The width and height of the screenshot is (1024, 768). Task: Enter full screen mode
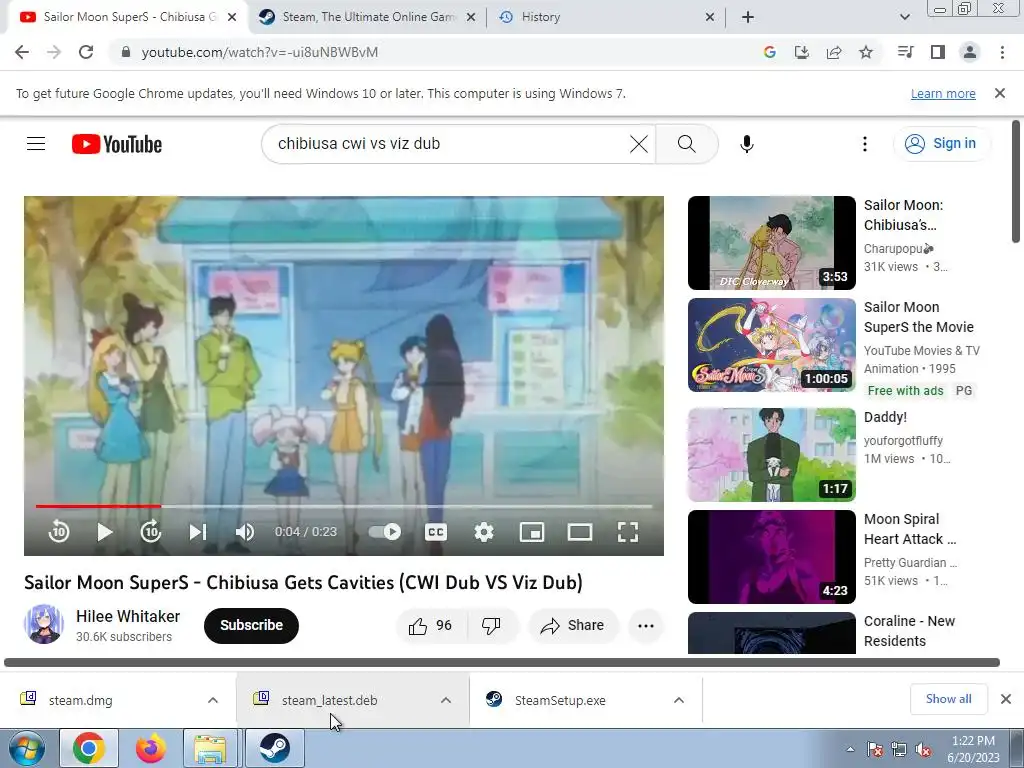click(x=628, y=532)
